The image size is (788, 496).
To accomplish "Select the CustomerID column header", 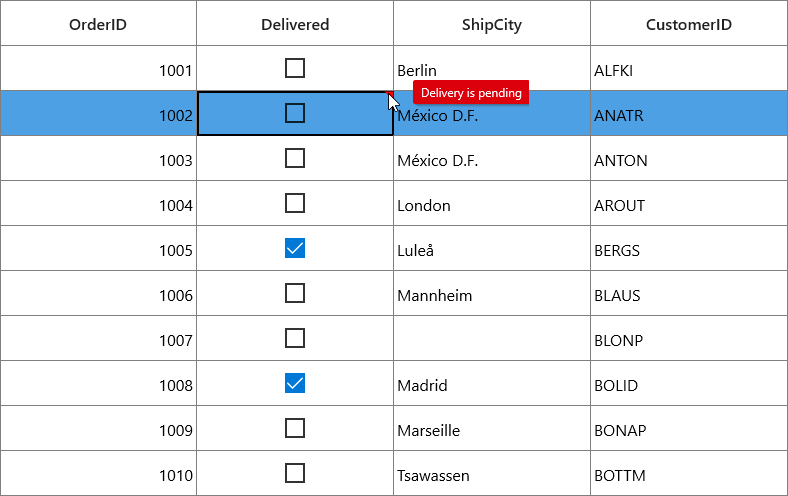I will pyautogui.click(x=688, y=24).
